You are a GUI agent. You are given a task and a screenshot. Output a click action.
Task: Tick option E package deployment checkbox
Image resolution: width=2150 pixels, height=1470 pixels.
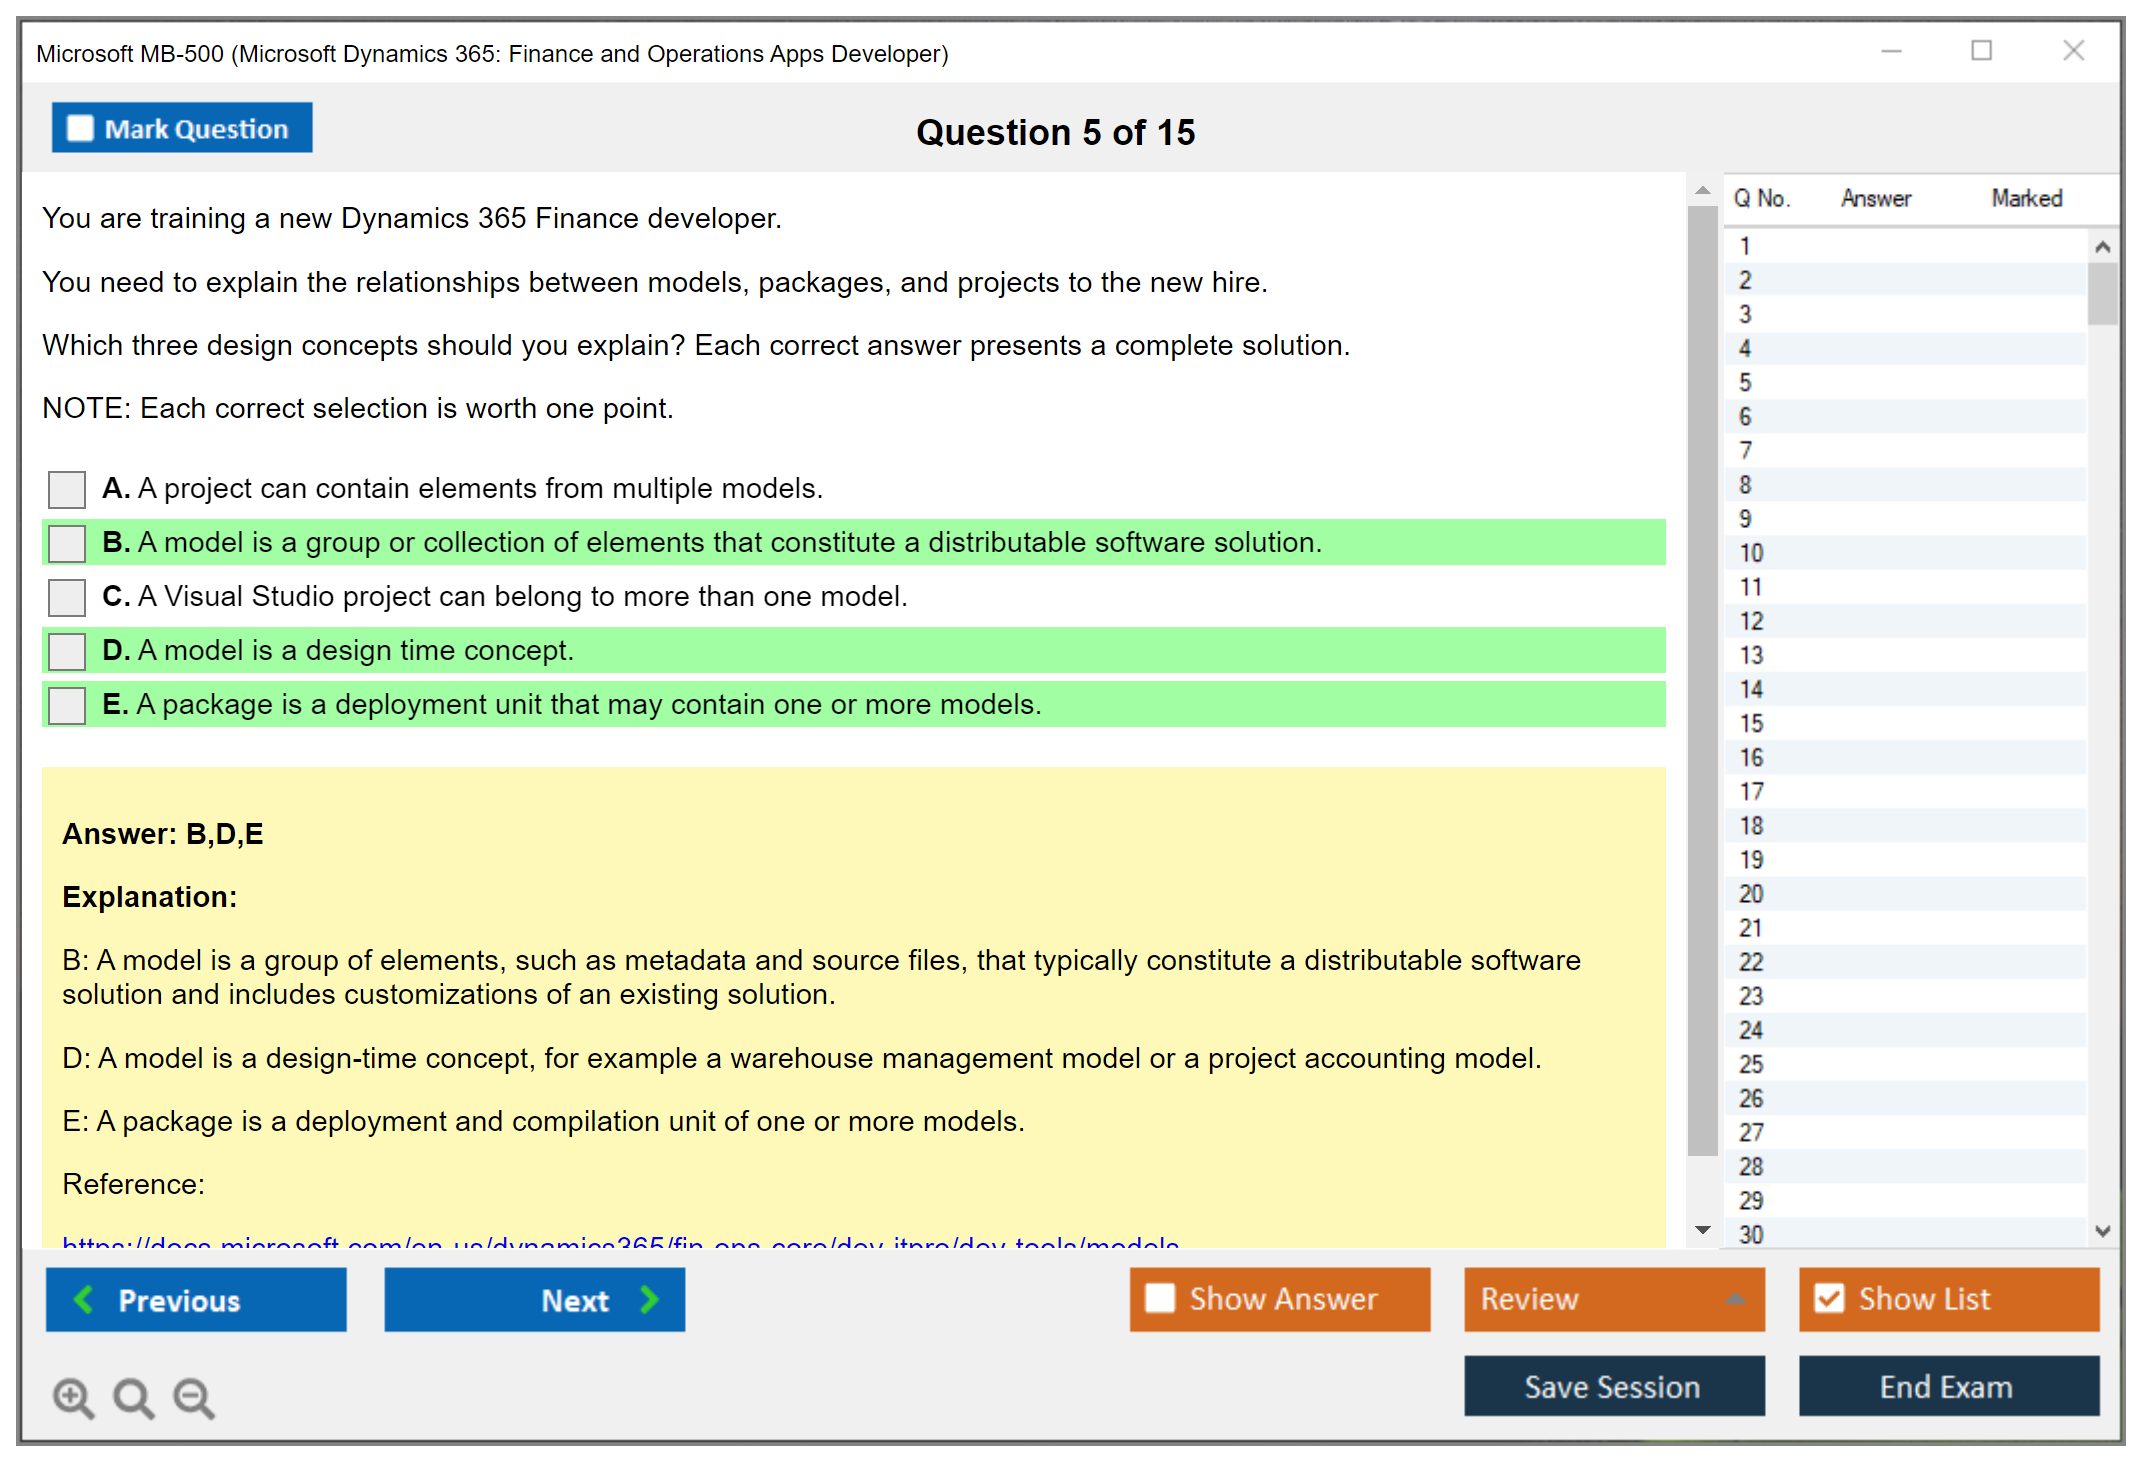point(67,705)
